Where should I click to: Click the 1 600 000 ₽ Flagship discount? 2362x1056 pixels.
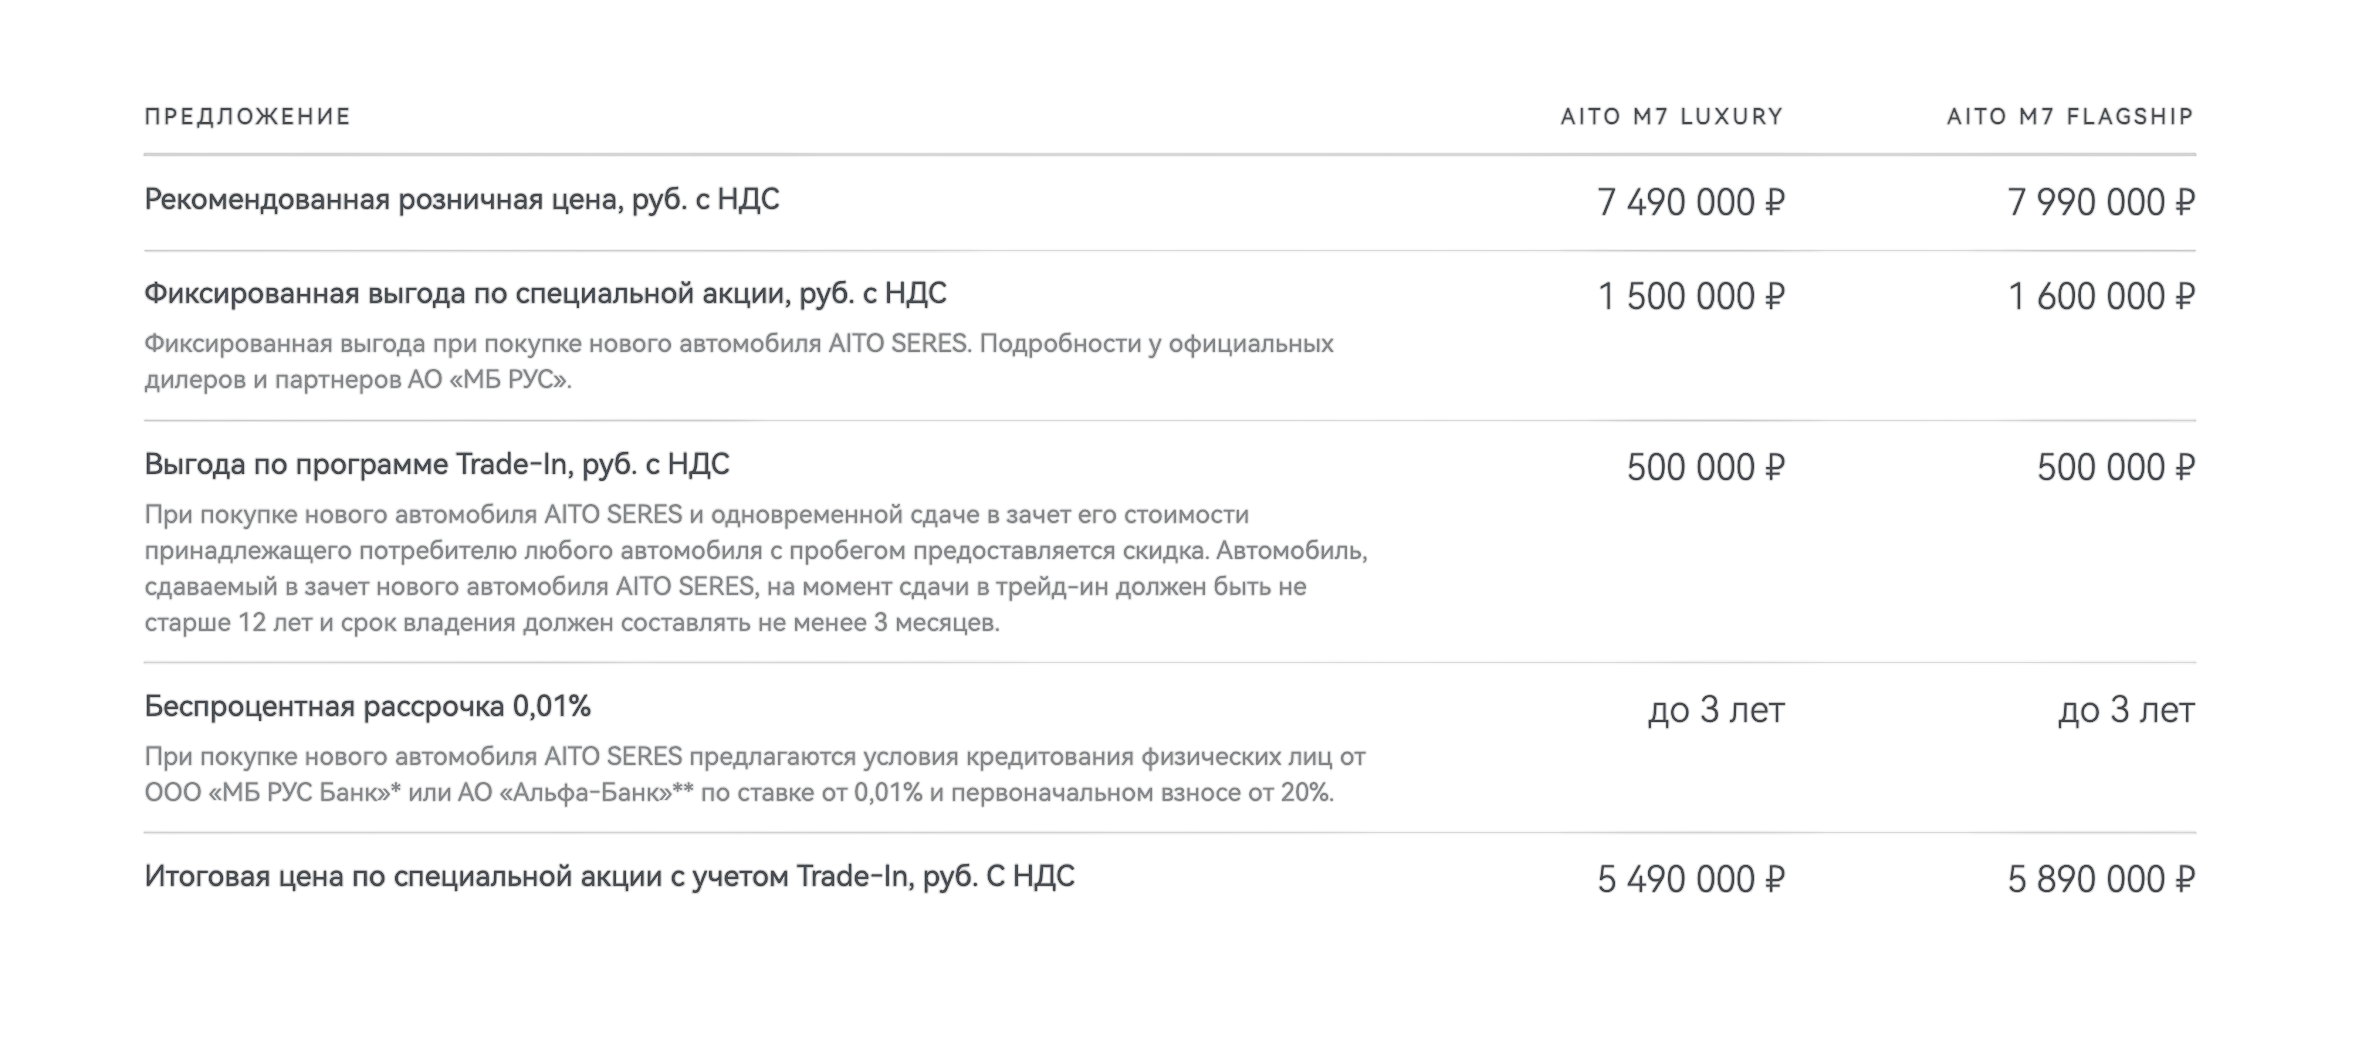click(2101, 296)
